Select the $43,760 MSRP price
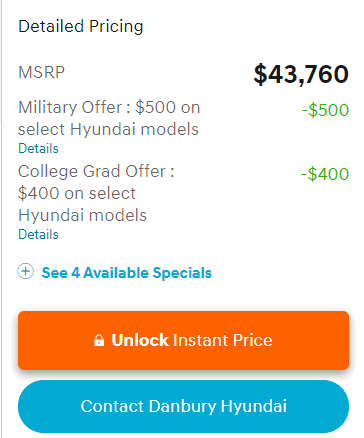 [301, 74]
